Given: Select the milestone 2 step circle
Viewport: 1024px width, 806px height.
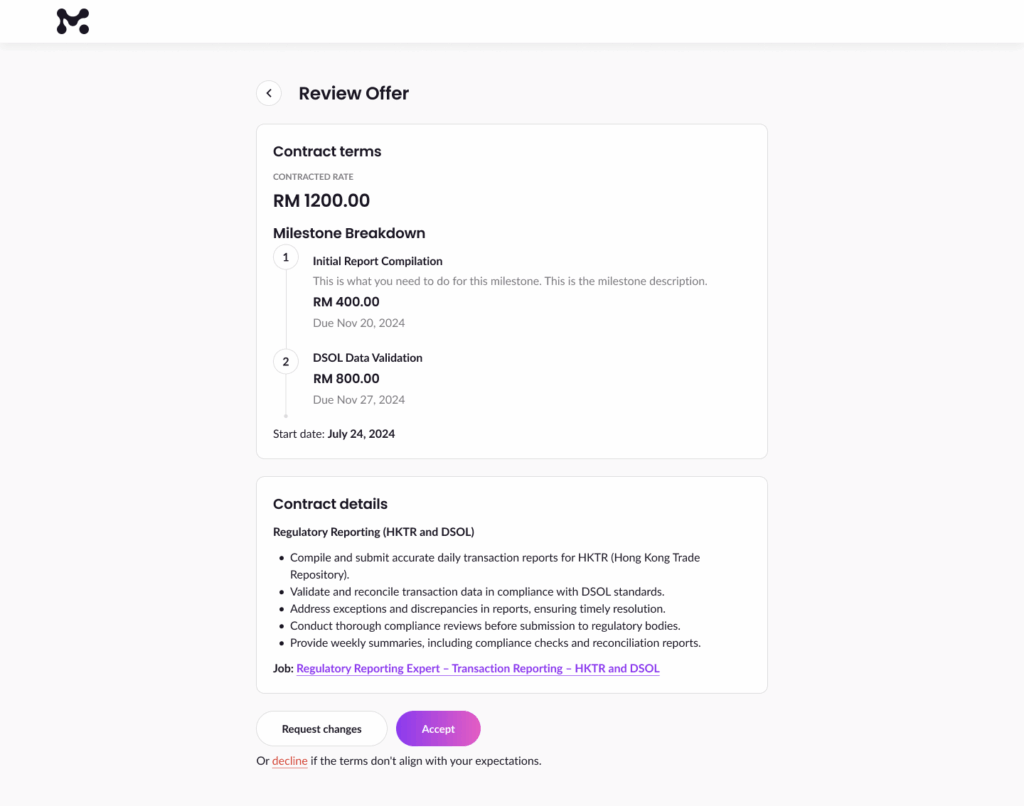Looking at the screenshot, I should click(x=286, y=362).
